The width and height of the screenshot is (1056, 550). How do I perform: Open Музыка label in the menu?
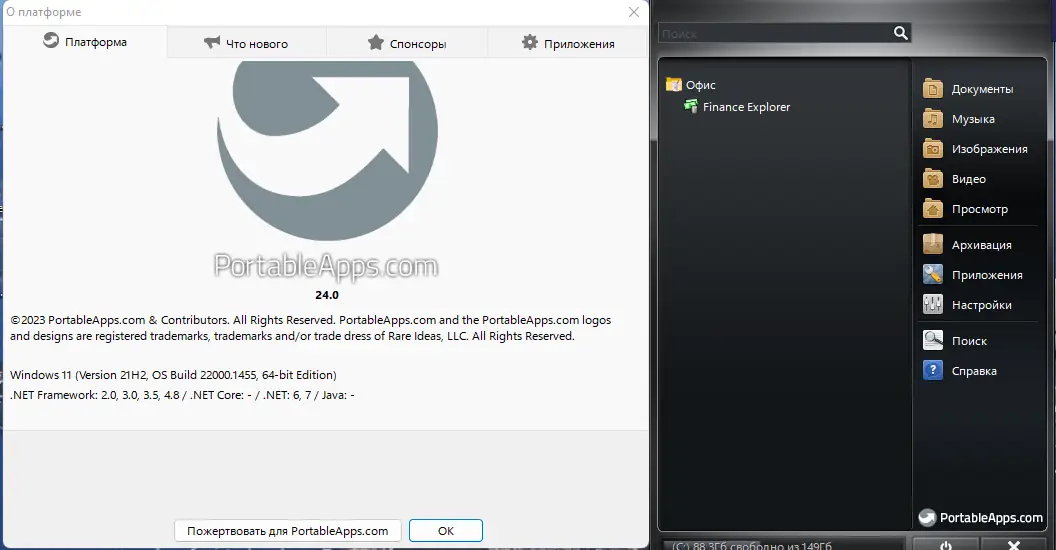pyautogui.click(x=973, y=119)
